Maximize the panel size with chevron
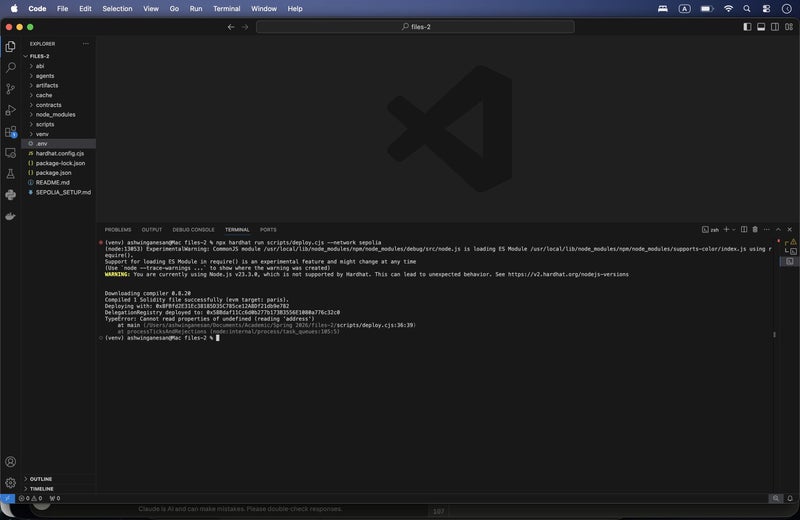Image resolution: width=800 pixels, height=520 pixels. point(778,230)
